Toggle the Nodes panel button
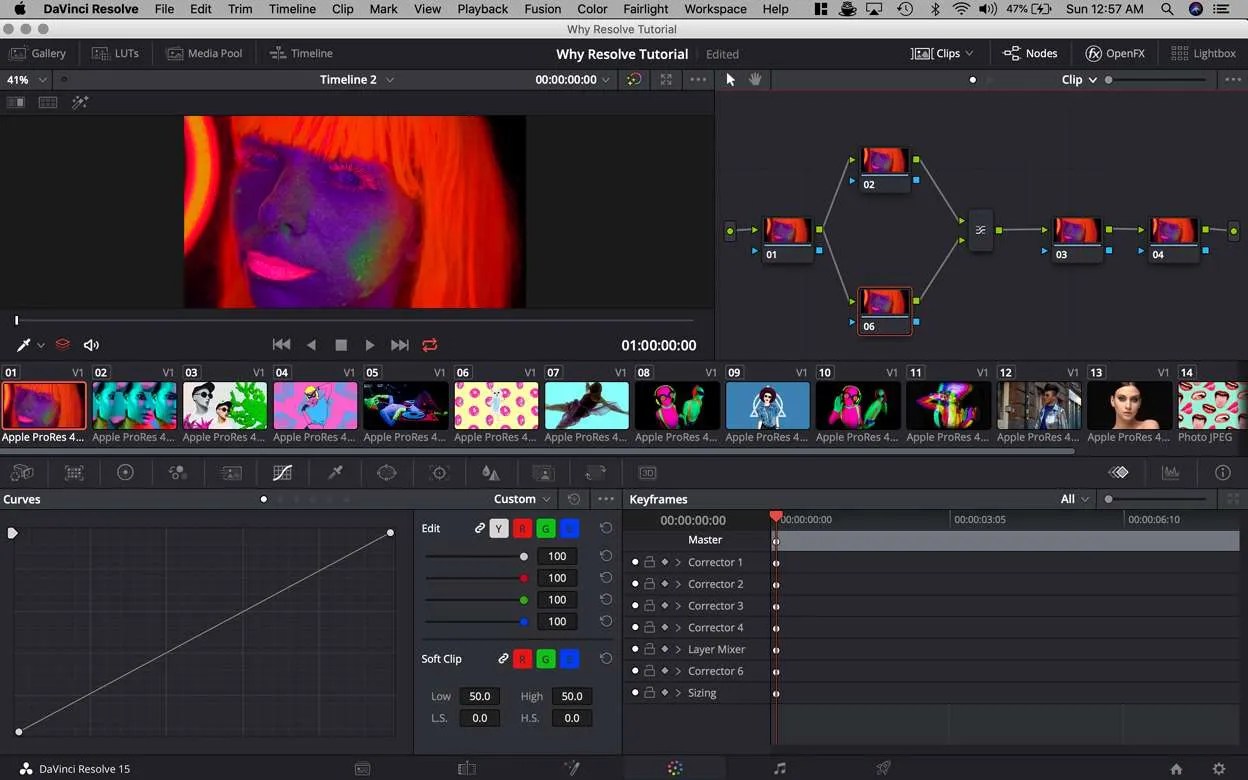This screenshot has width=1248, height=780. pyautogui.click(x=1030, y=54)
